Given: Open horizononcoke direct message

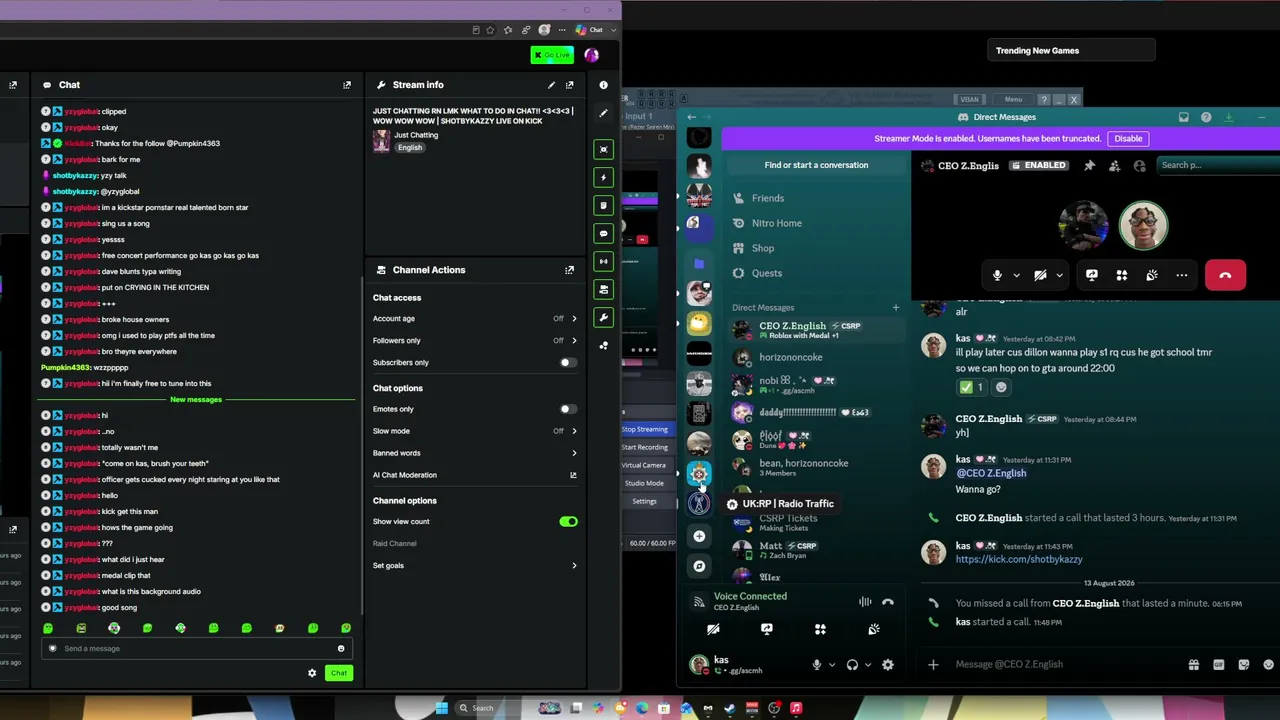Looking at the screenshot, I should tap(816, 357).
